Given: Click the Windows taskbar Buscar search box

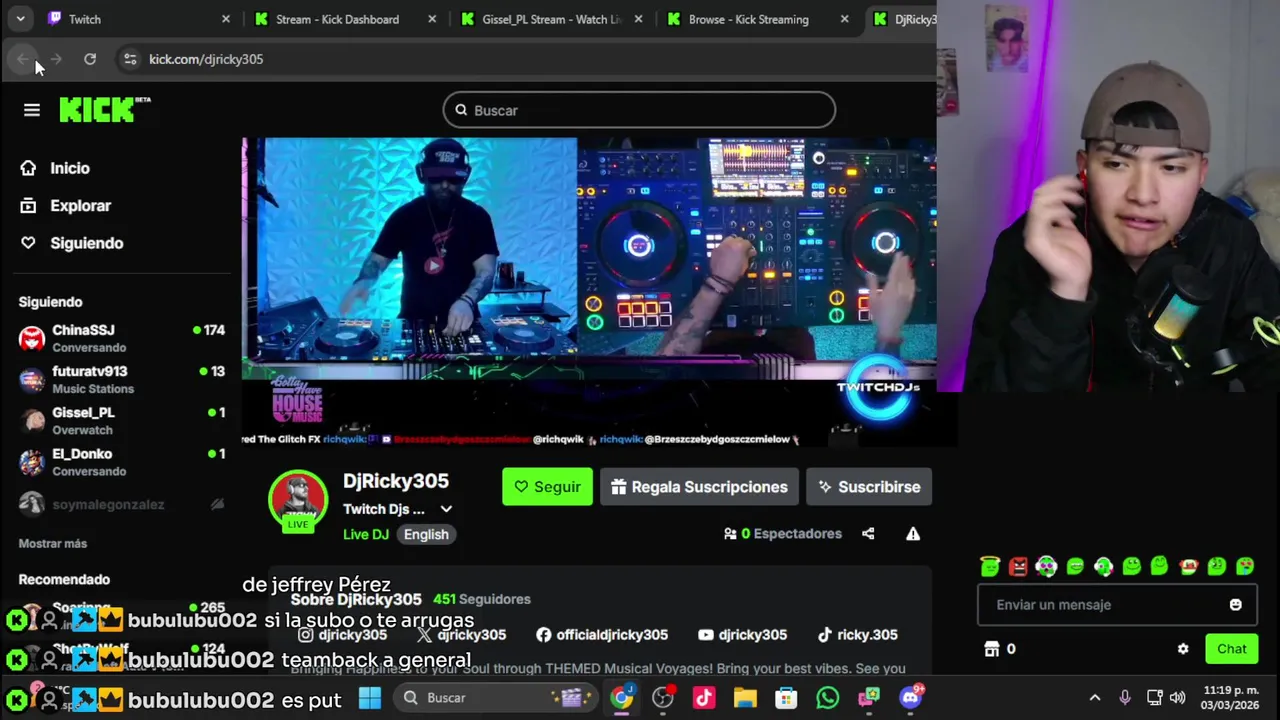Looking at the screenshot, I should click(496, 698).
